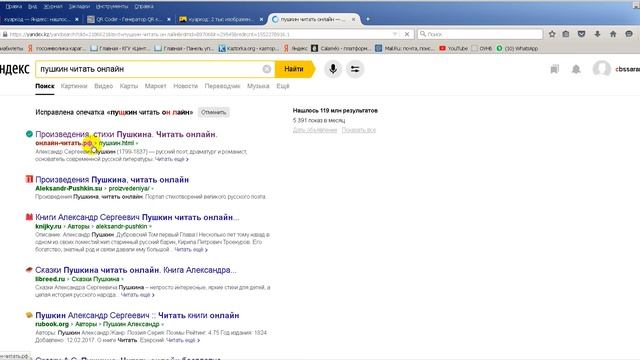Switch to Переводчик search section
The height and width of the screenshot is (360, 640).
[222, 86]
